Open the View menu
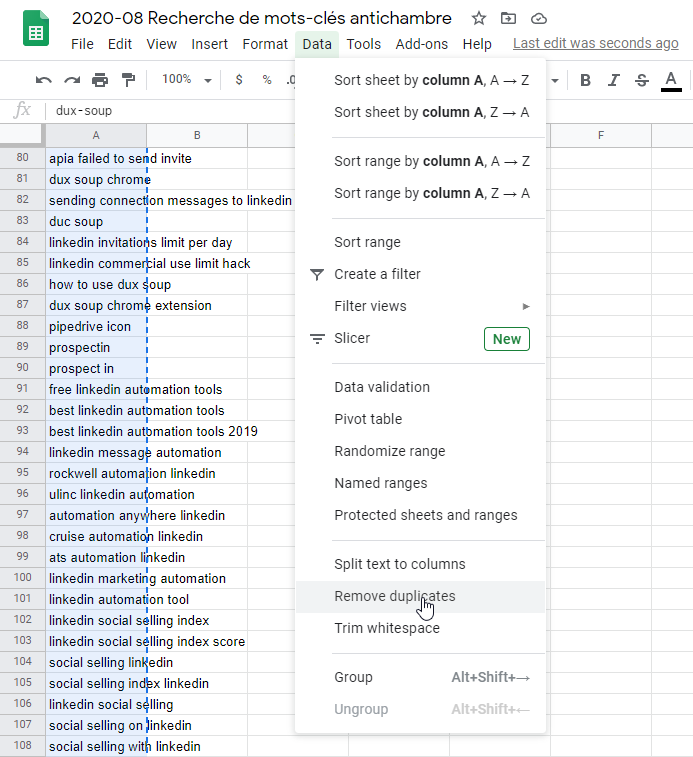 click(161, 44)
